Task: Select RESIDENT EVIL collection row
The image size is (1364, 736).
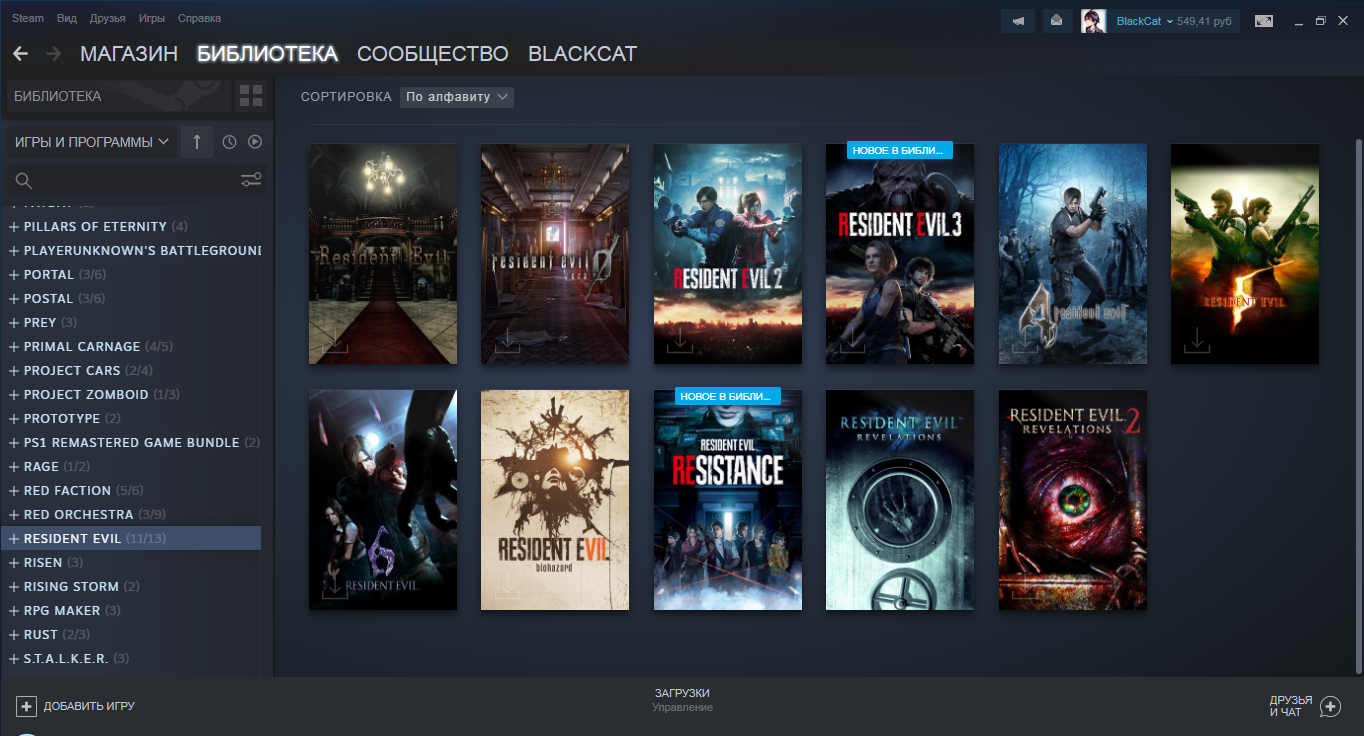Action: [x=131, y=538]
